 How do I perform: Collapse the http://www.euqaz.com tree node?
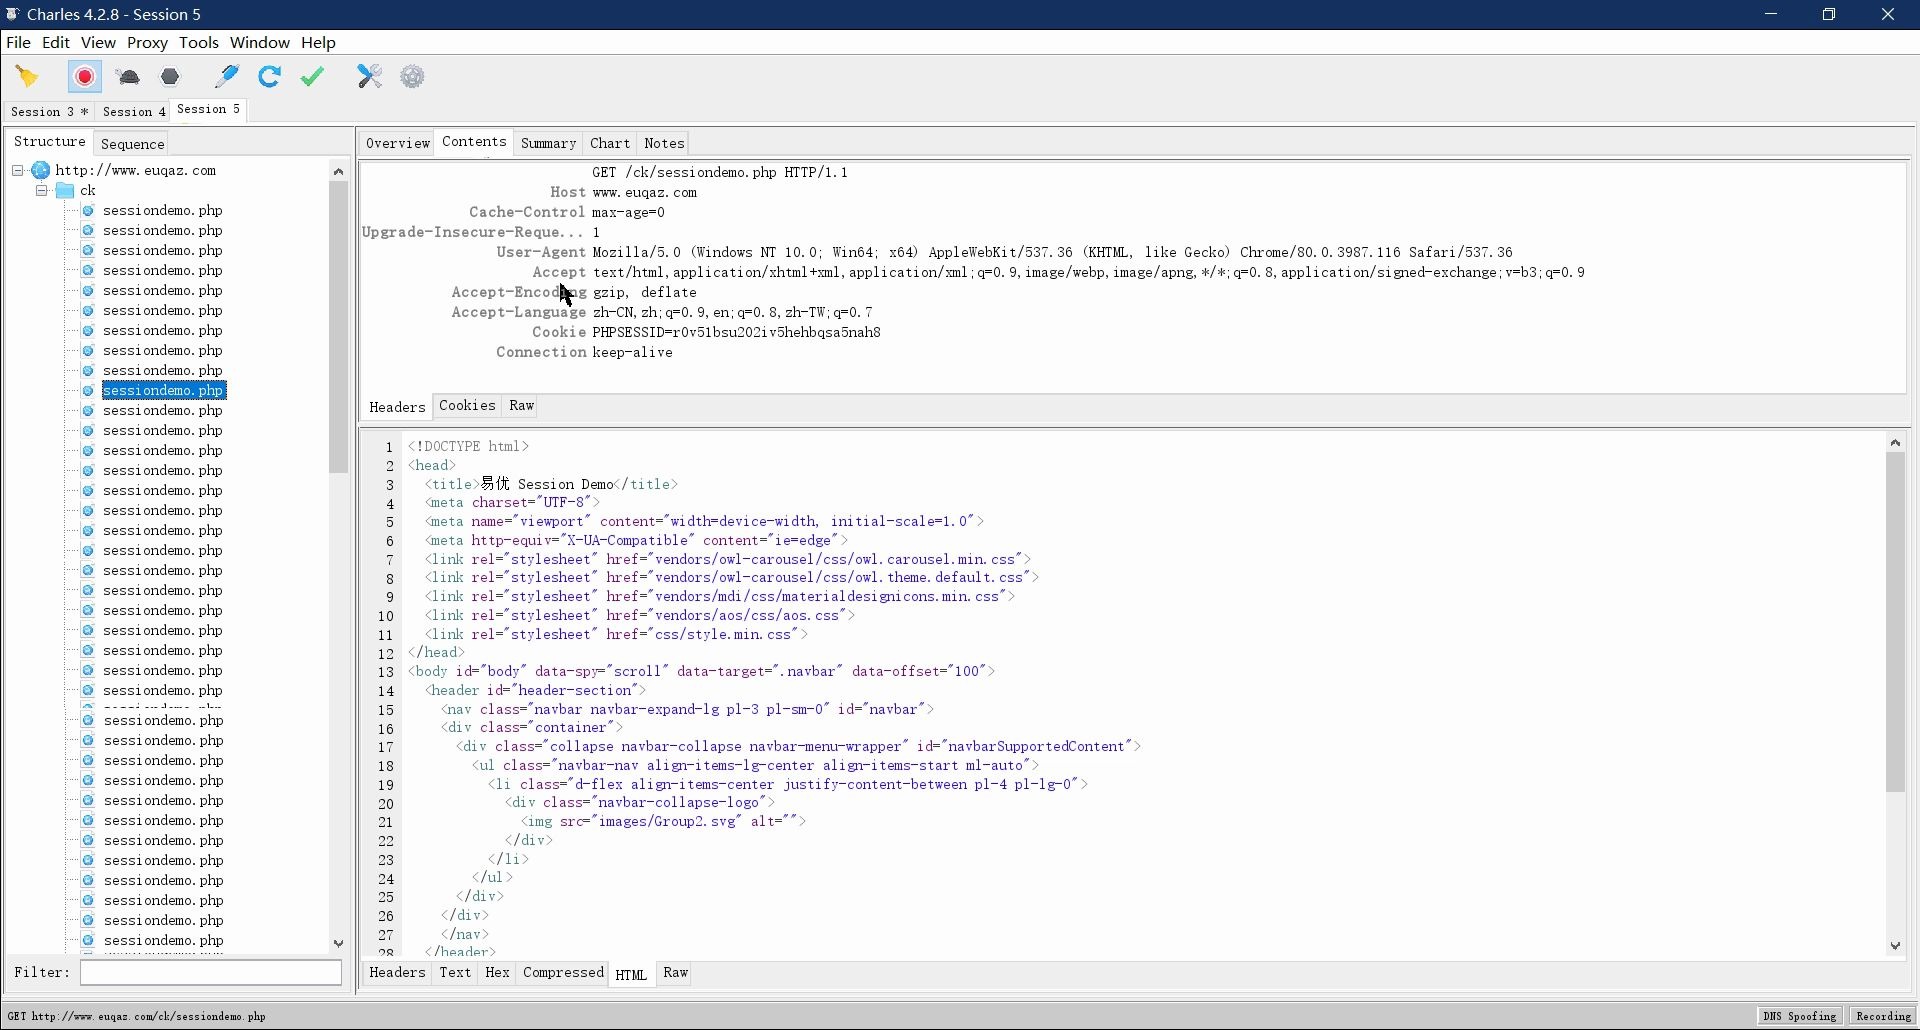pos(18,171)
